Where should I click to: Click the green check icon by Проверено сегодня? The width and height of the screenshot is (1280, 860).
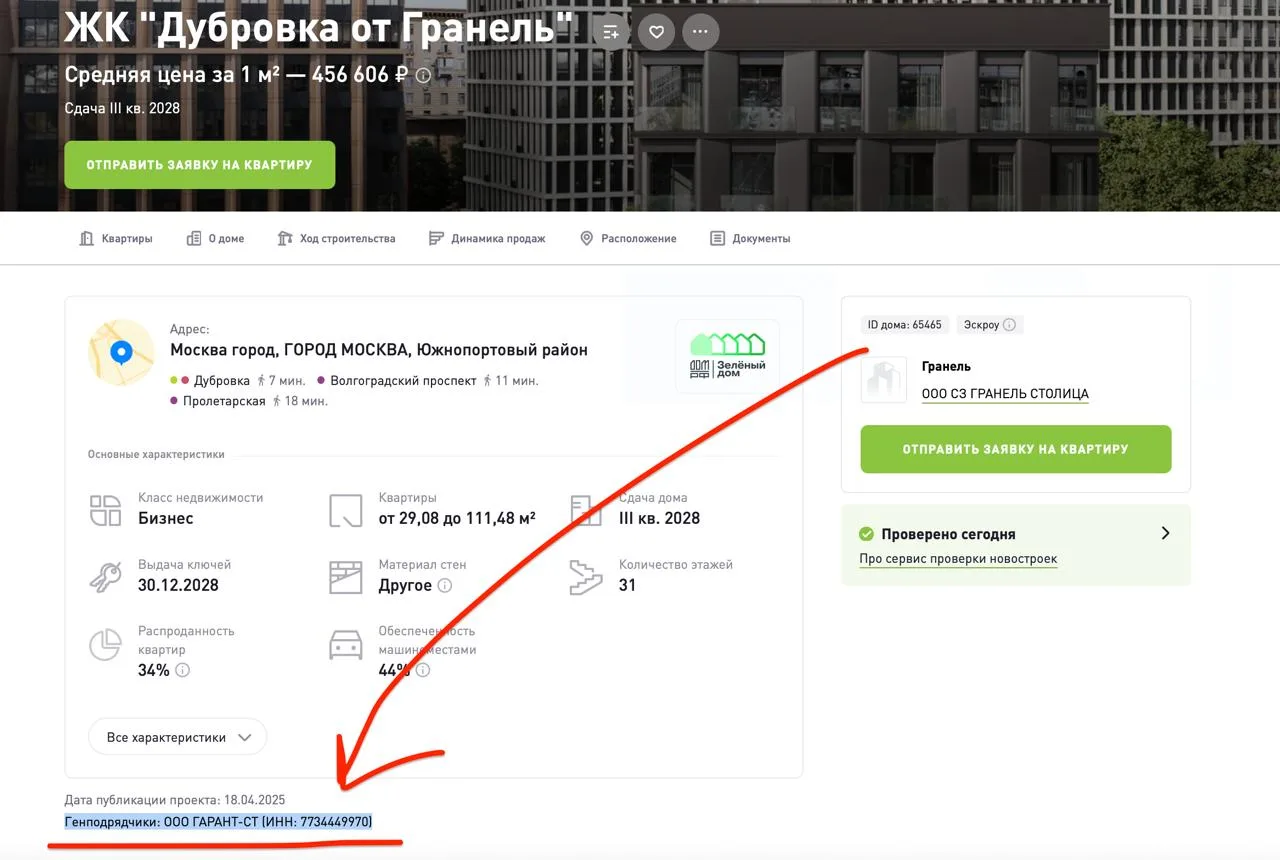(866, 534)
